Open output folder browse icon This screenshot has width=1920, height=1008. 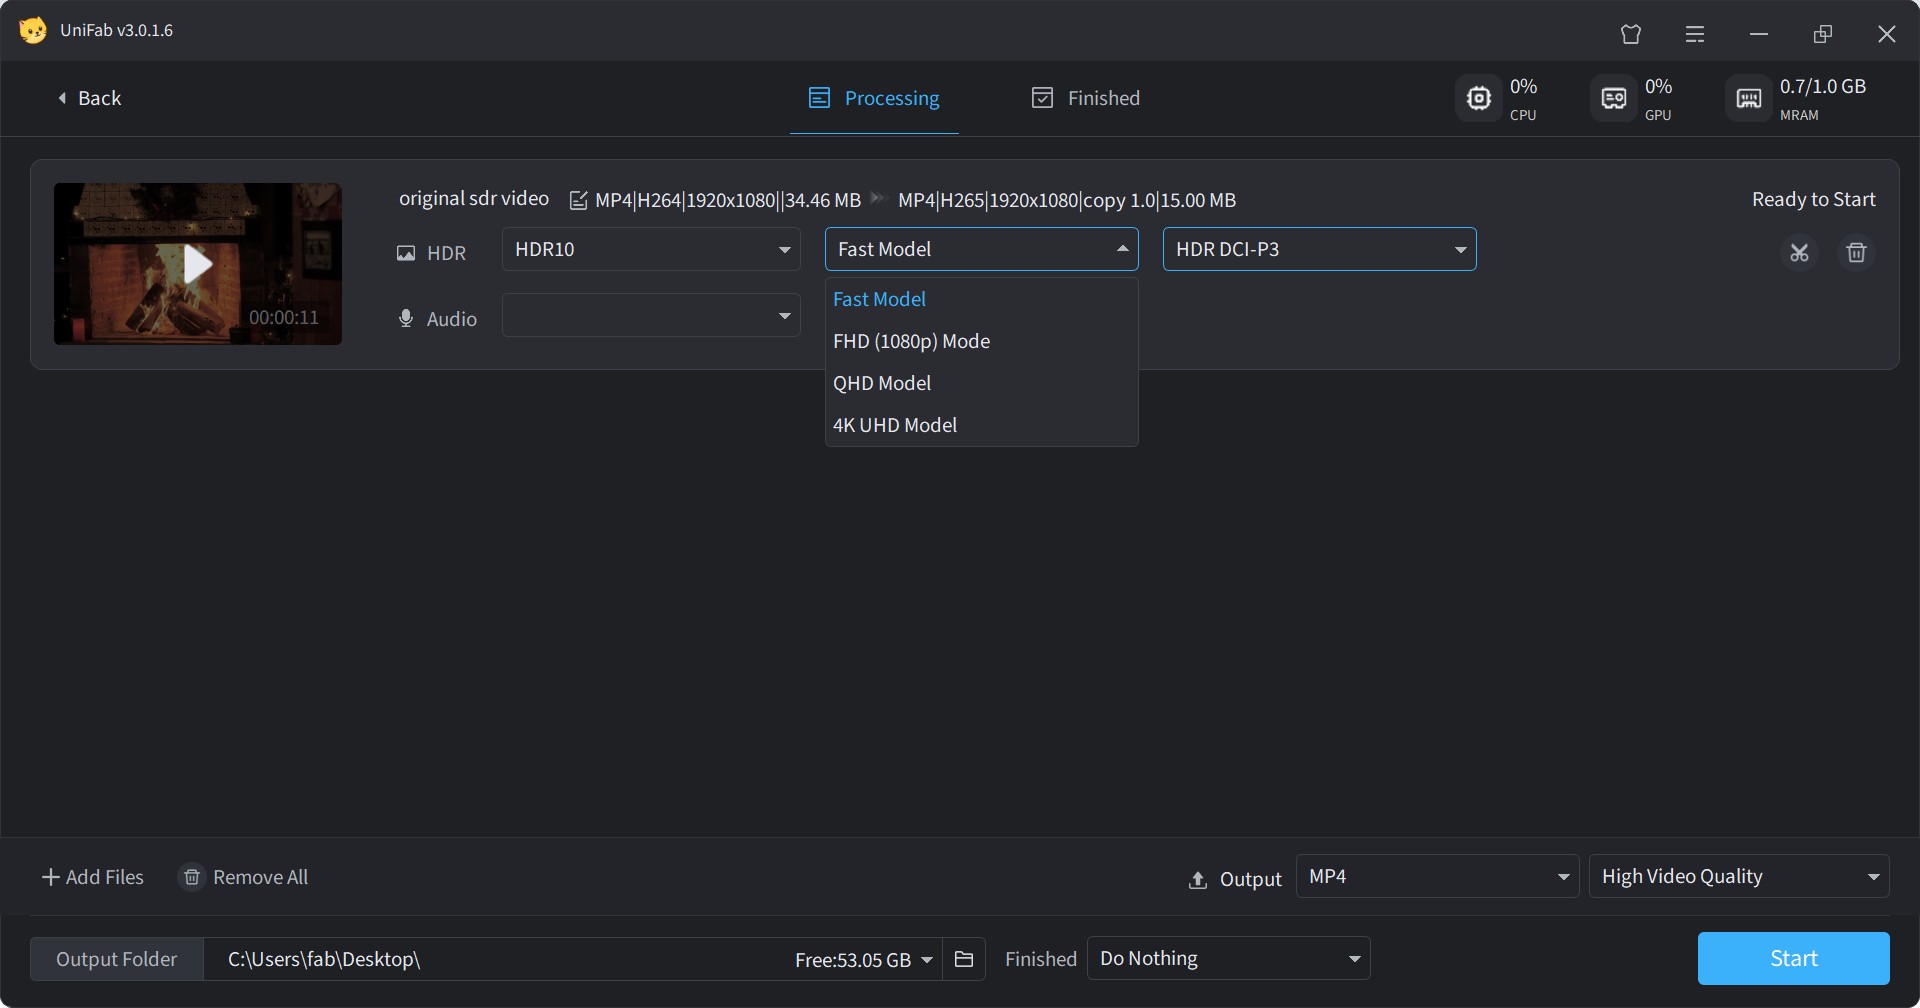(x=964, y=959)
